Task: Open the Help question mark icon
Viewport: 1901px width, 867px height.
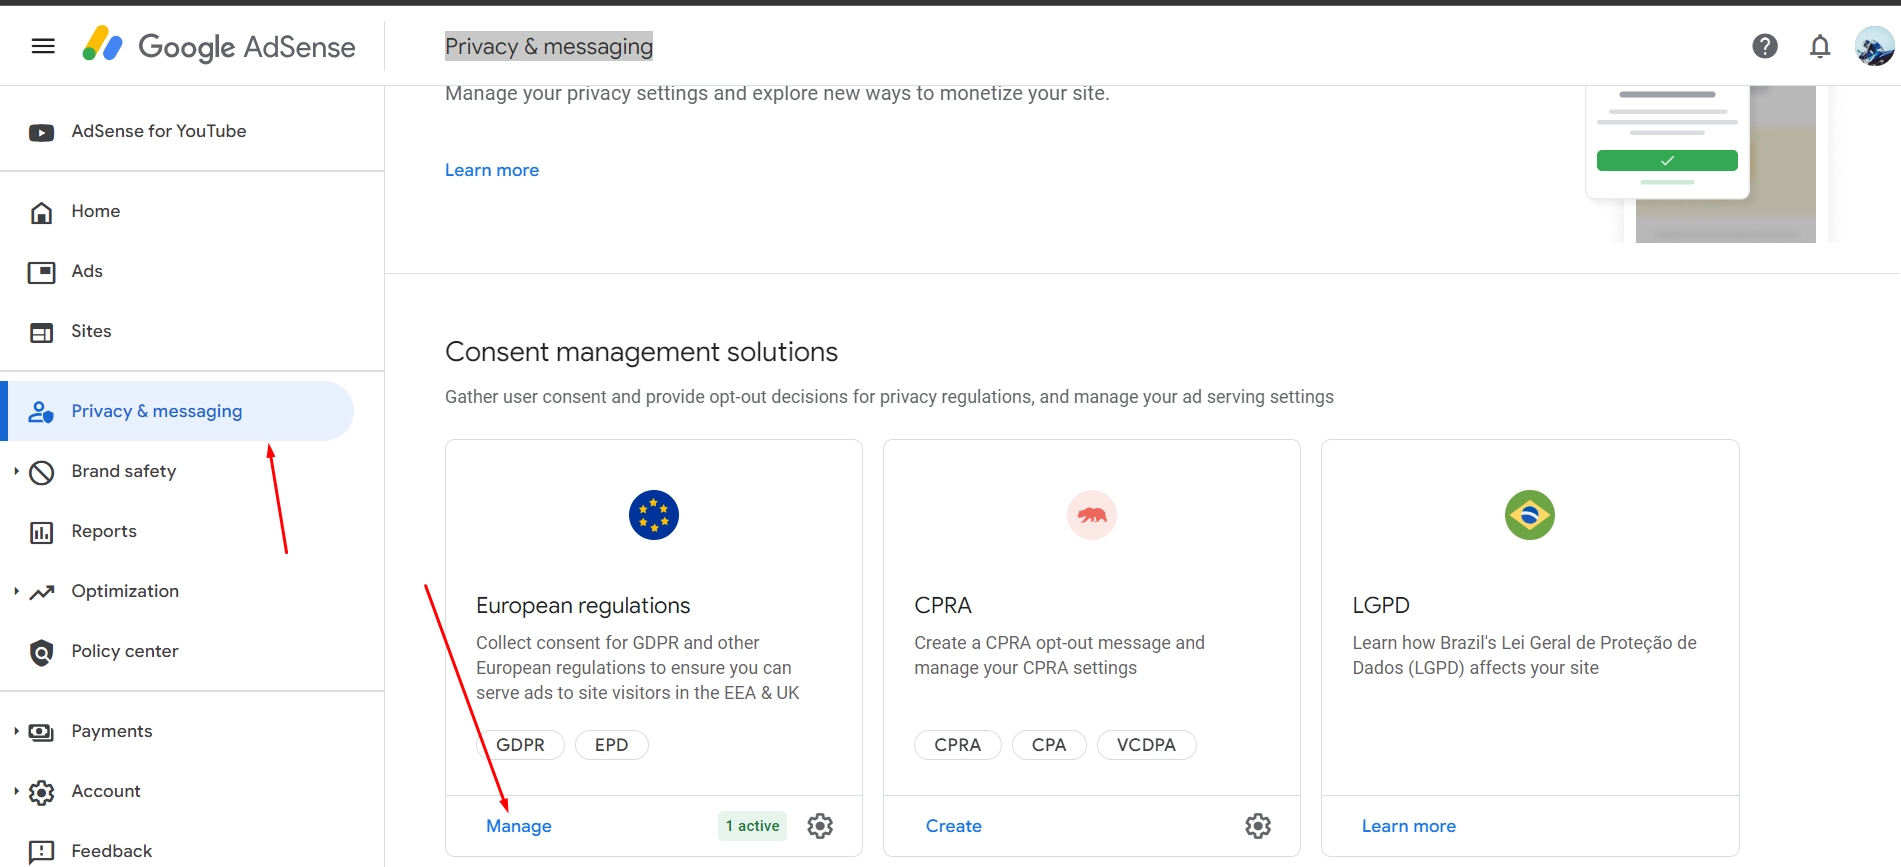Action: 1764,46
